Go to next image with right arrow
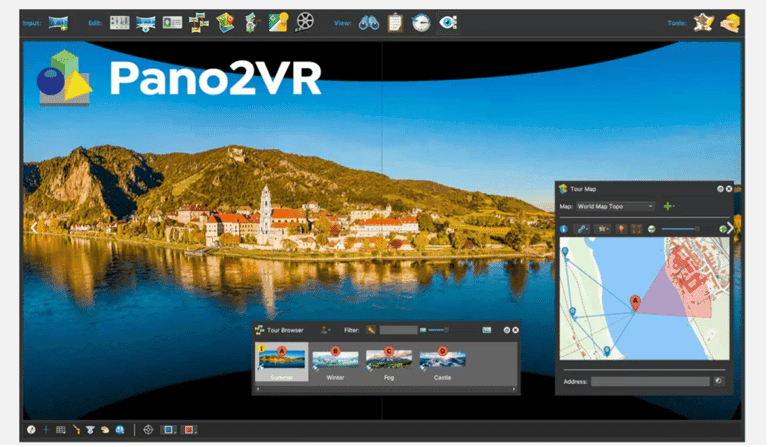The width and height of the screenshot is (768, 447). (x=730, y=228)
